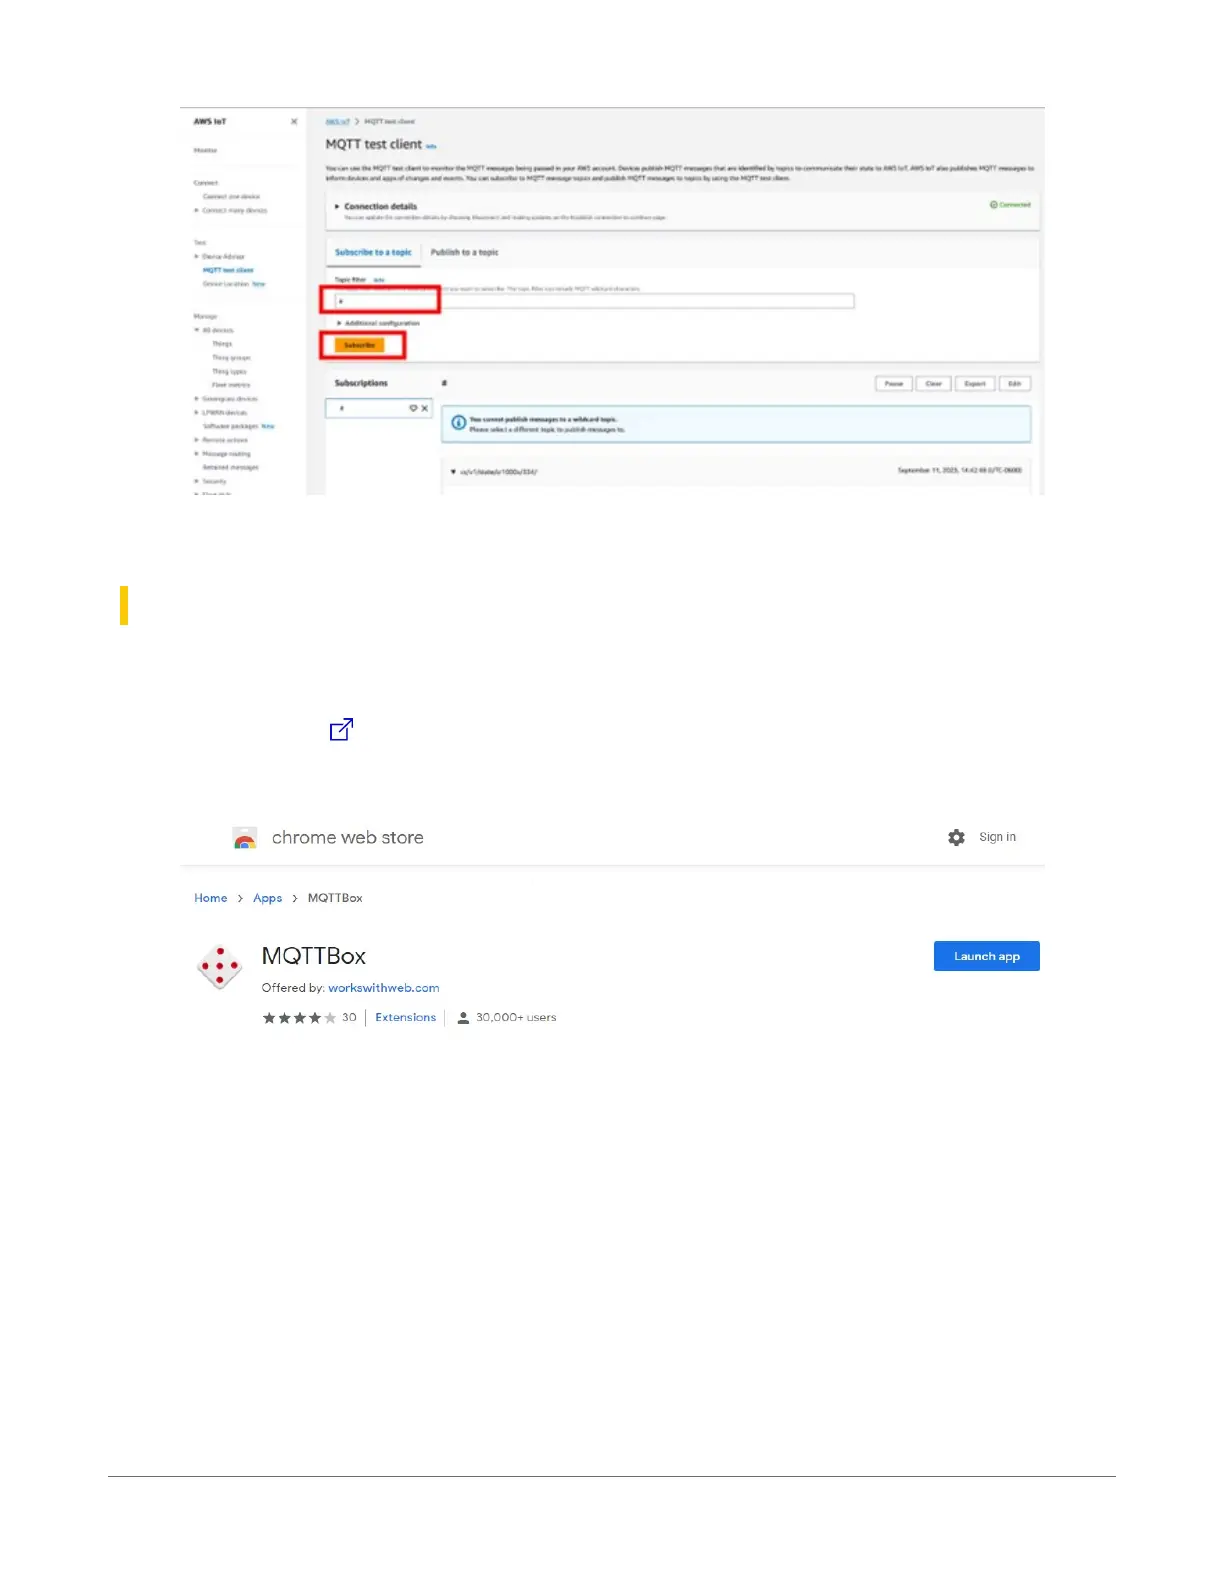Click the Clear button
Screen dimensions: 1224x1584
(934, 383)
